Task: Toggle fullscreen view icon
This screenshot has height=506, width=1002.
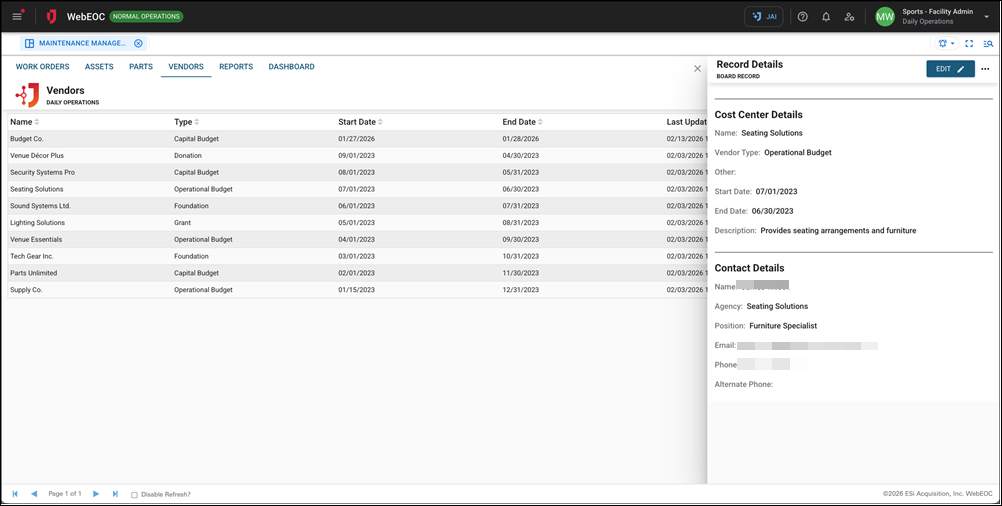Action: click(969, 44)
